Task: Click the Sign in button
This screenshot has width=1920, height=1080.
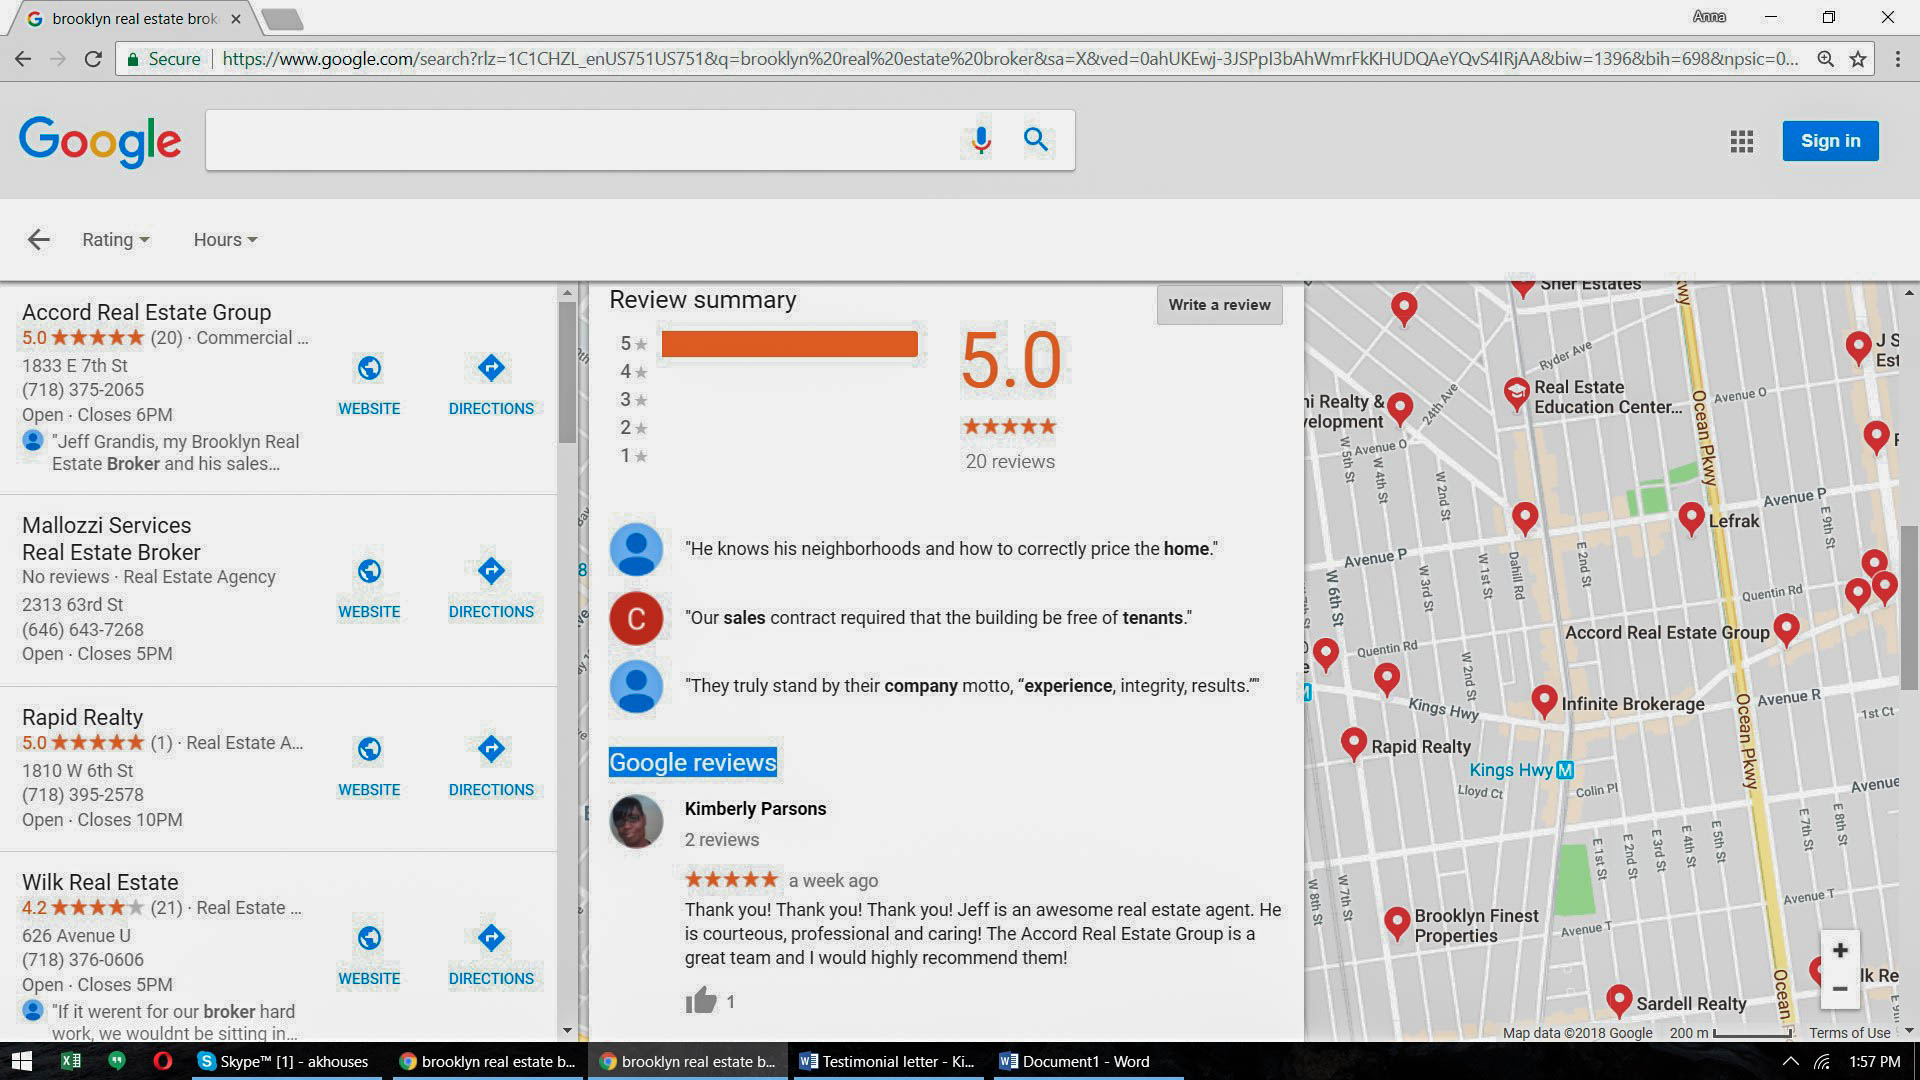Action: coord(1830,141)
